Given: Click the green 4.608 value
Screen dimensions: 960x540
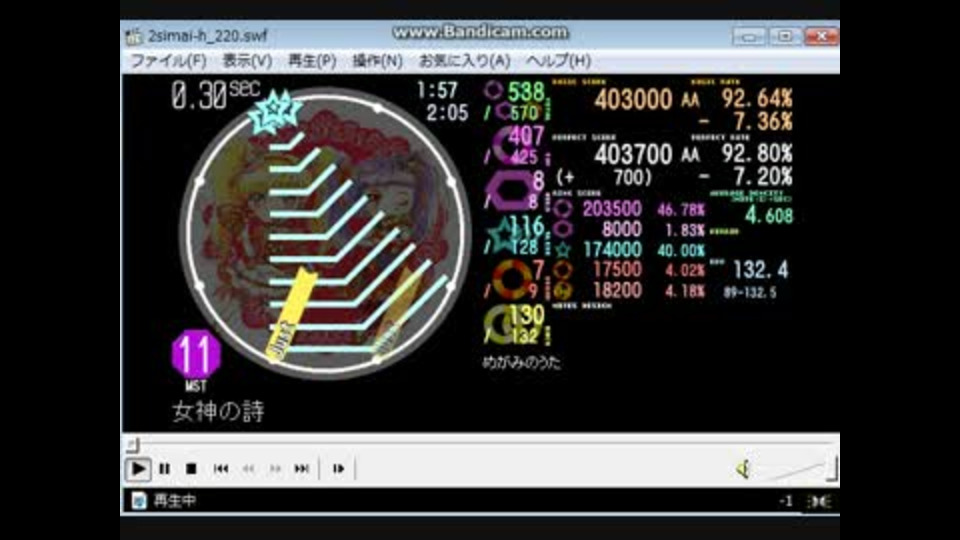Looking at the screenshot, I should click(x=769, y=216).
